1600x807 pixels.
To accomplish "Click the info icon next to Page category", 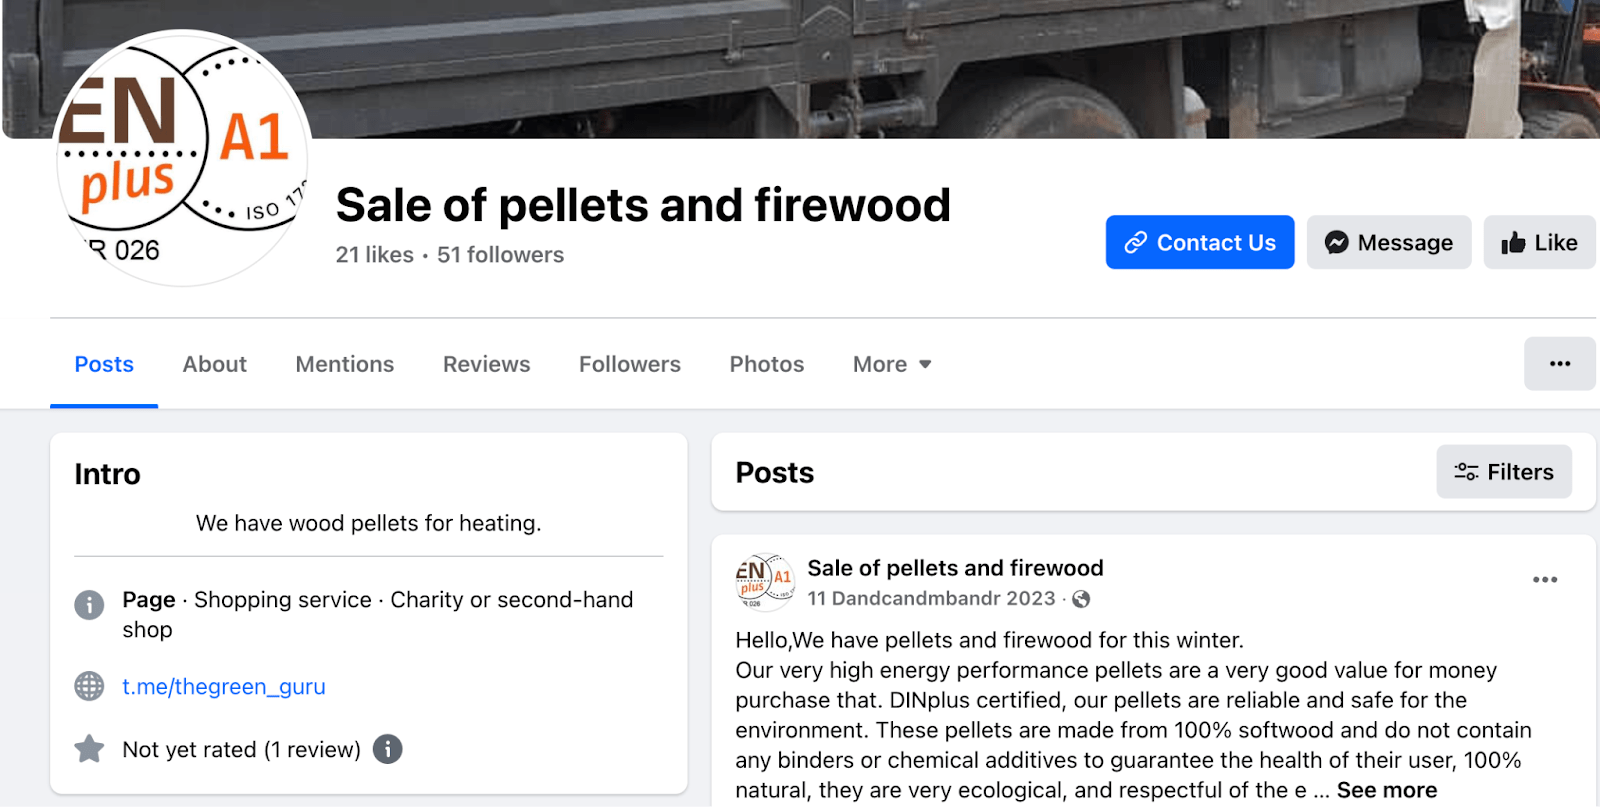I will click(90, 606).
